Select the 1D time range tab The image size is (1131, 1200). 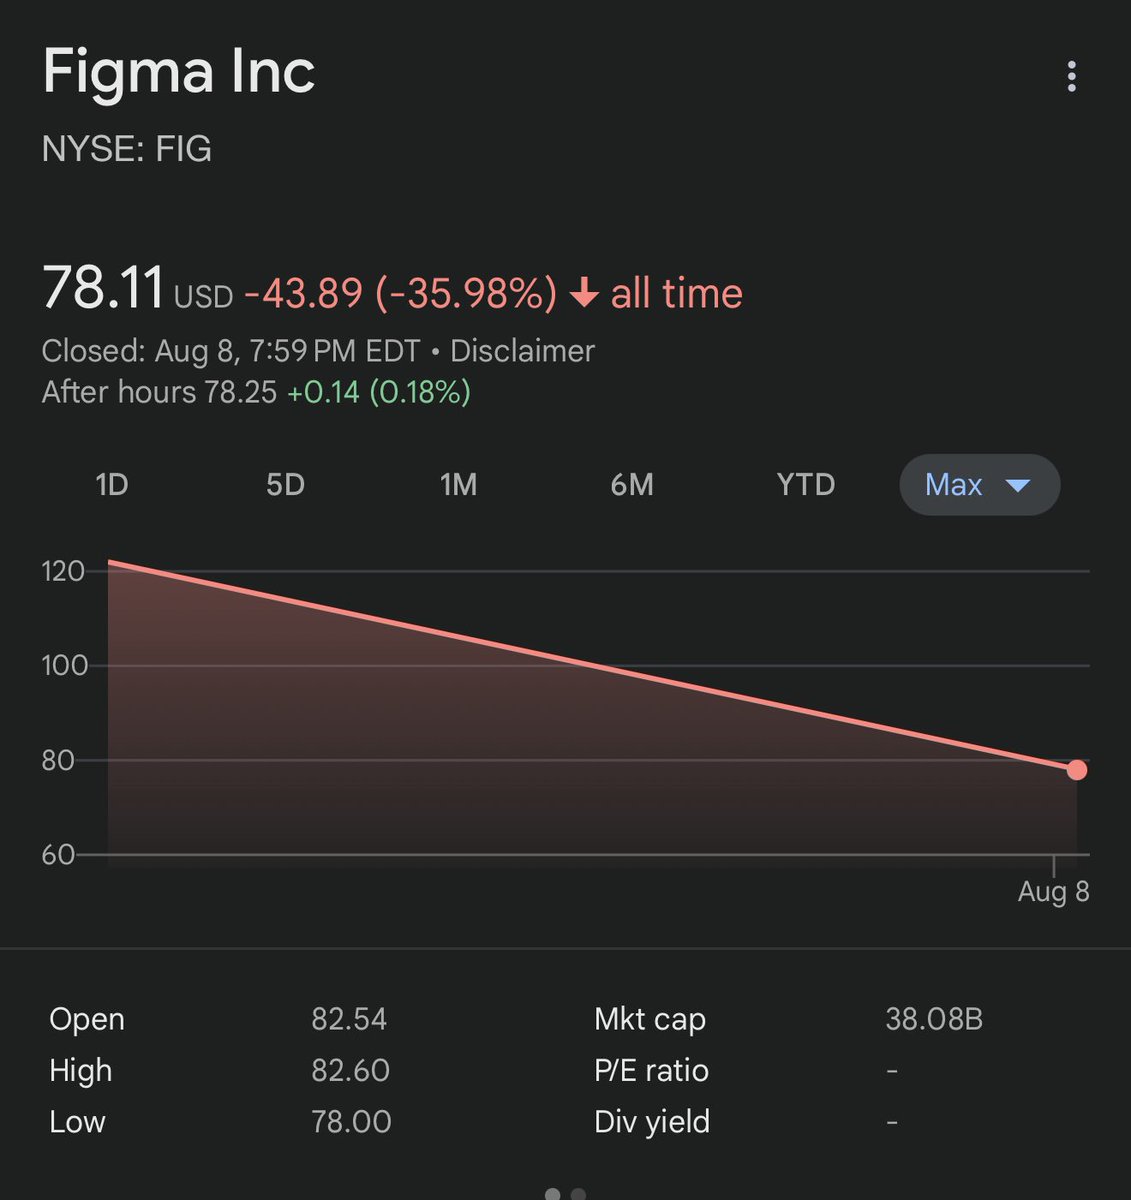coord(112,485)
